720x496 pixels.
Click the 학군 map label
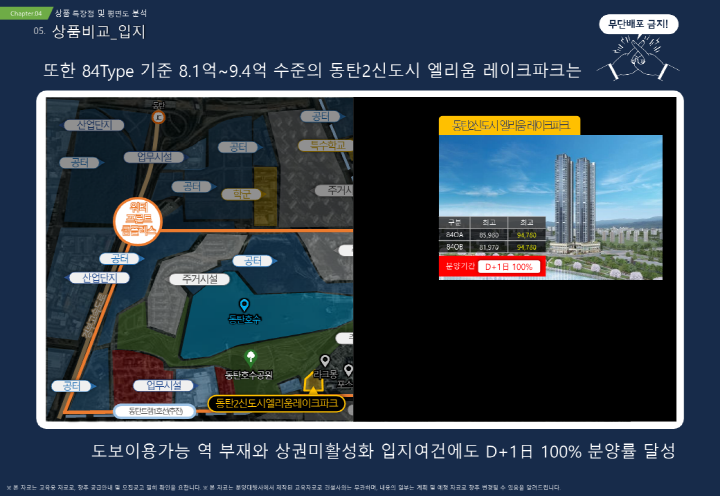tap(242, 194)
